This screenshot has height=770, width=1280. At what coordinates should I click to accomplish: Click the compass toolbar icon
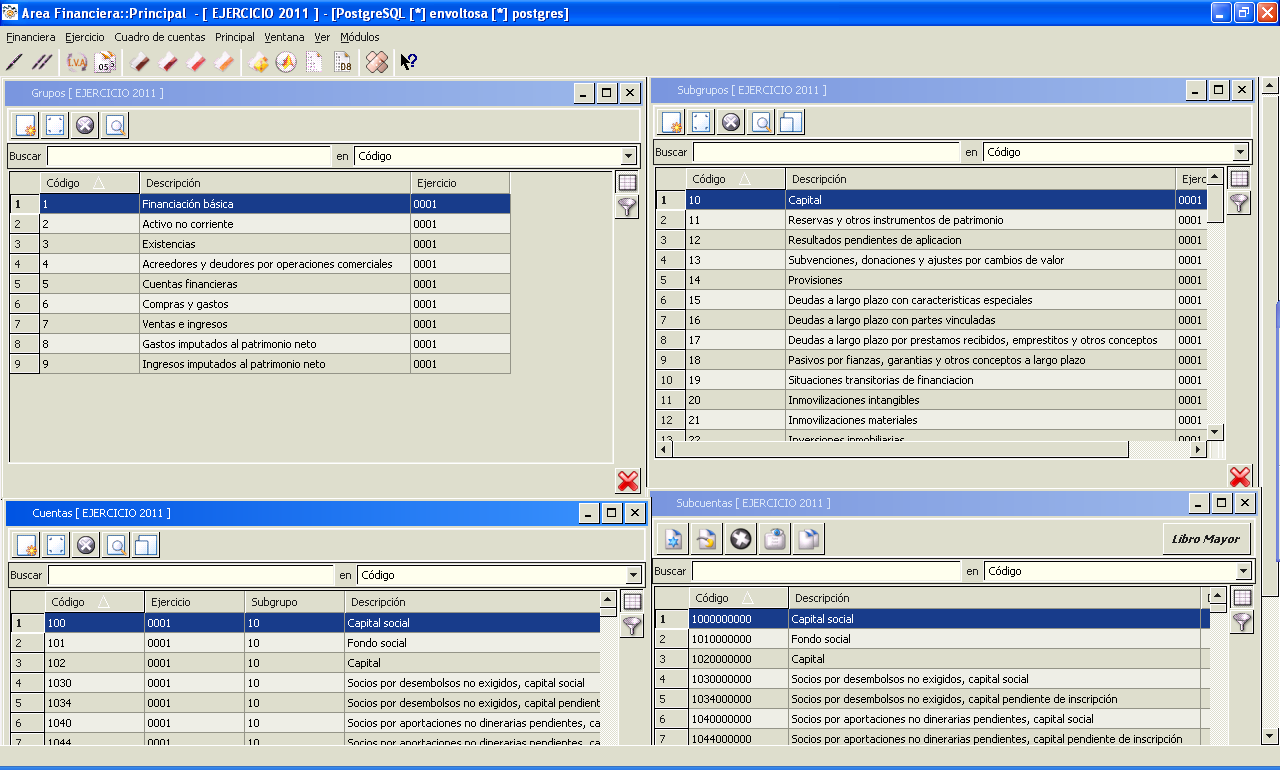pos(286,62)
